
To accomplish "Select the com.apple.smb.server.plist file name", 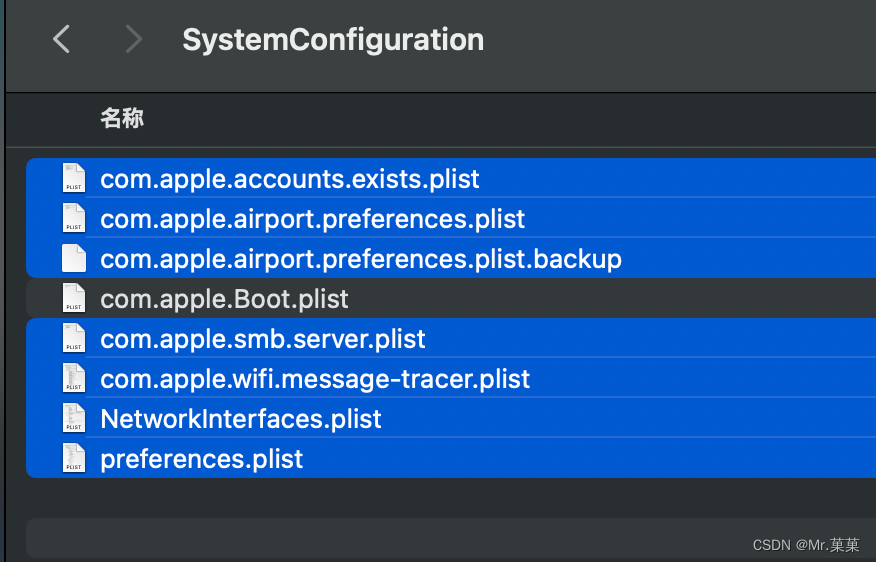I will [x=263, y=339].
